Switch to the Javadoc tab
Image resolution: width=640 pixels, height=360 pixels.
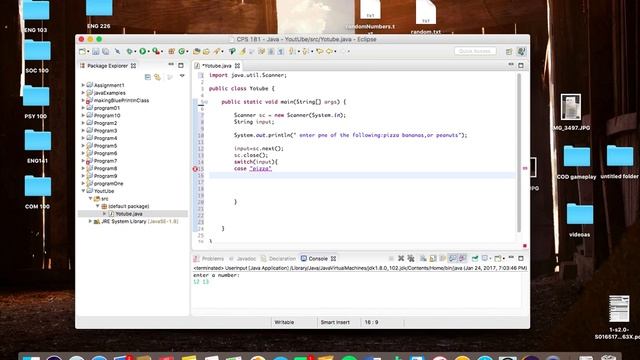(242, 259)
